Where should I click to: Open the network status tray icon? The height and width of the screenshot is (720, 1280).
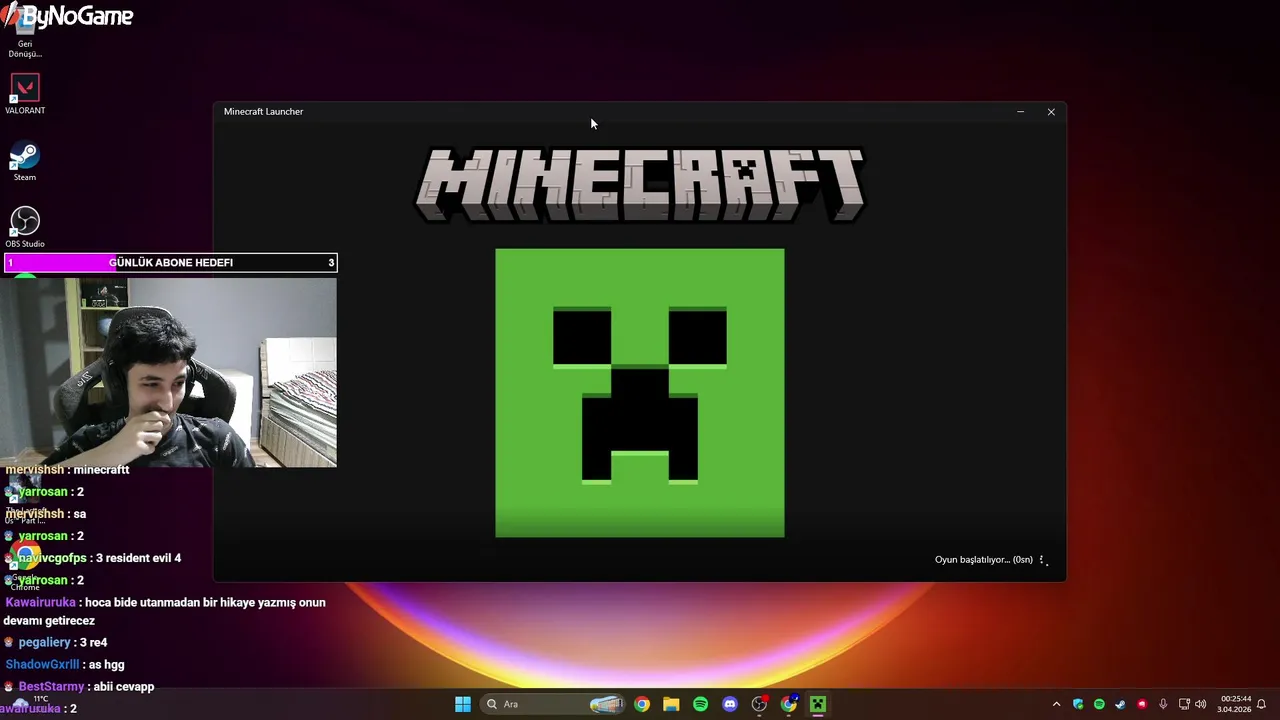click(x=1184, y=704)
